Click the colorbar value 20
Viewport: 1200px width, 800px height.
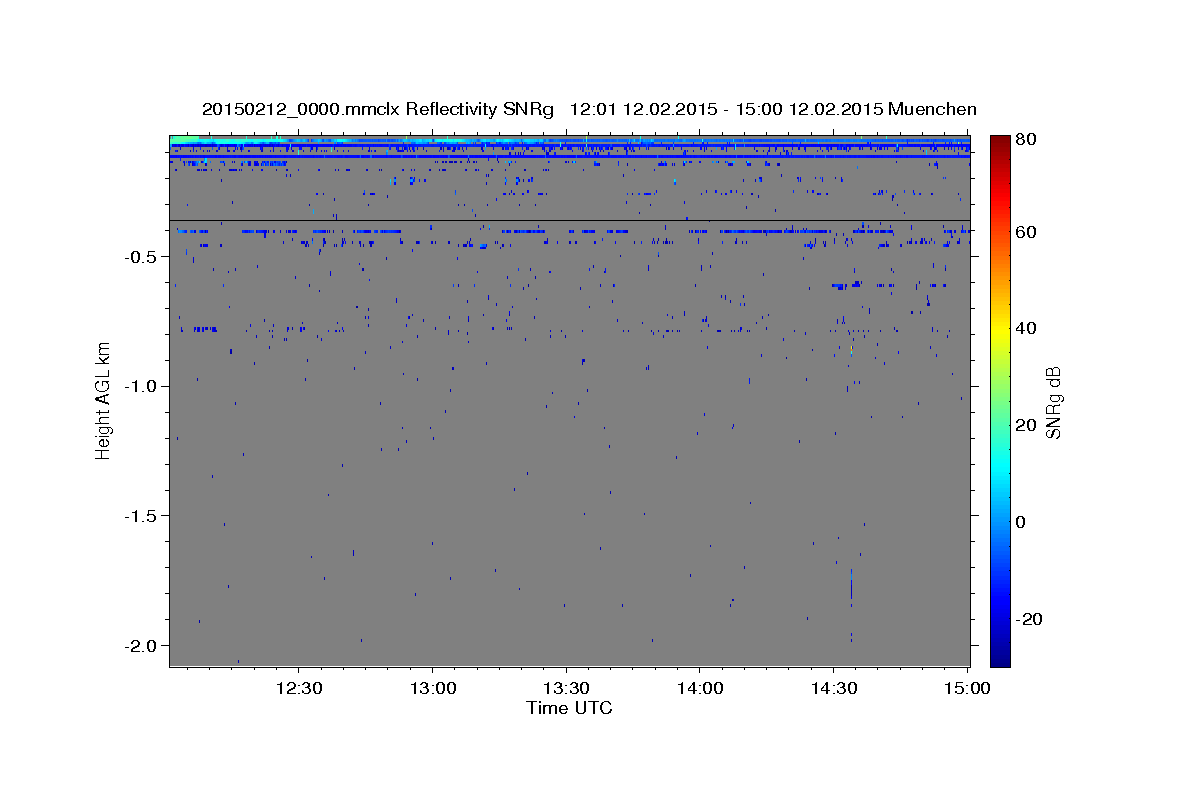pos(1027,425)
